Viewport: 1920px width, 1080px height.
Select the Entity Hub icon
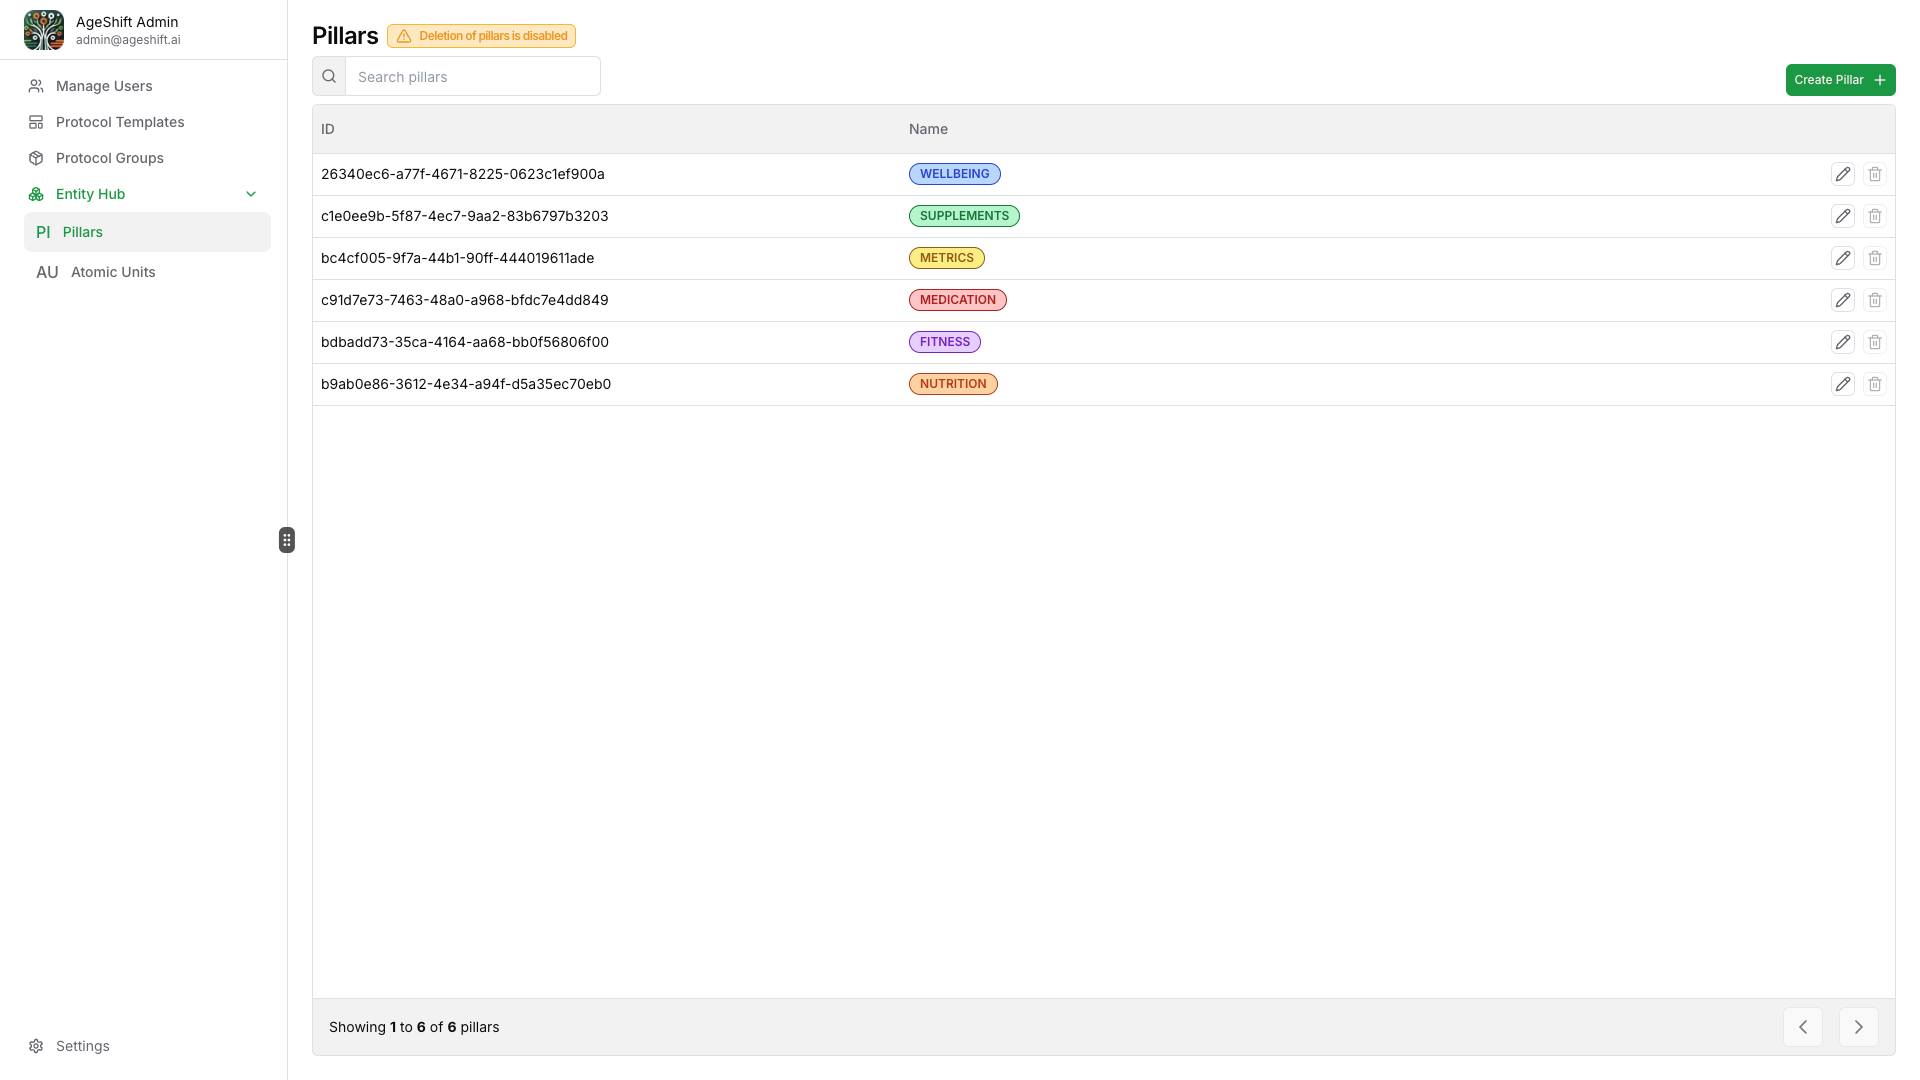[x=36, y=193]
